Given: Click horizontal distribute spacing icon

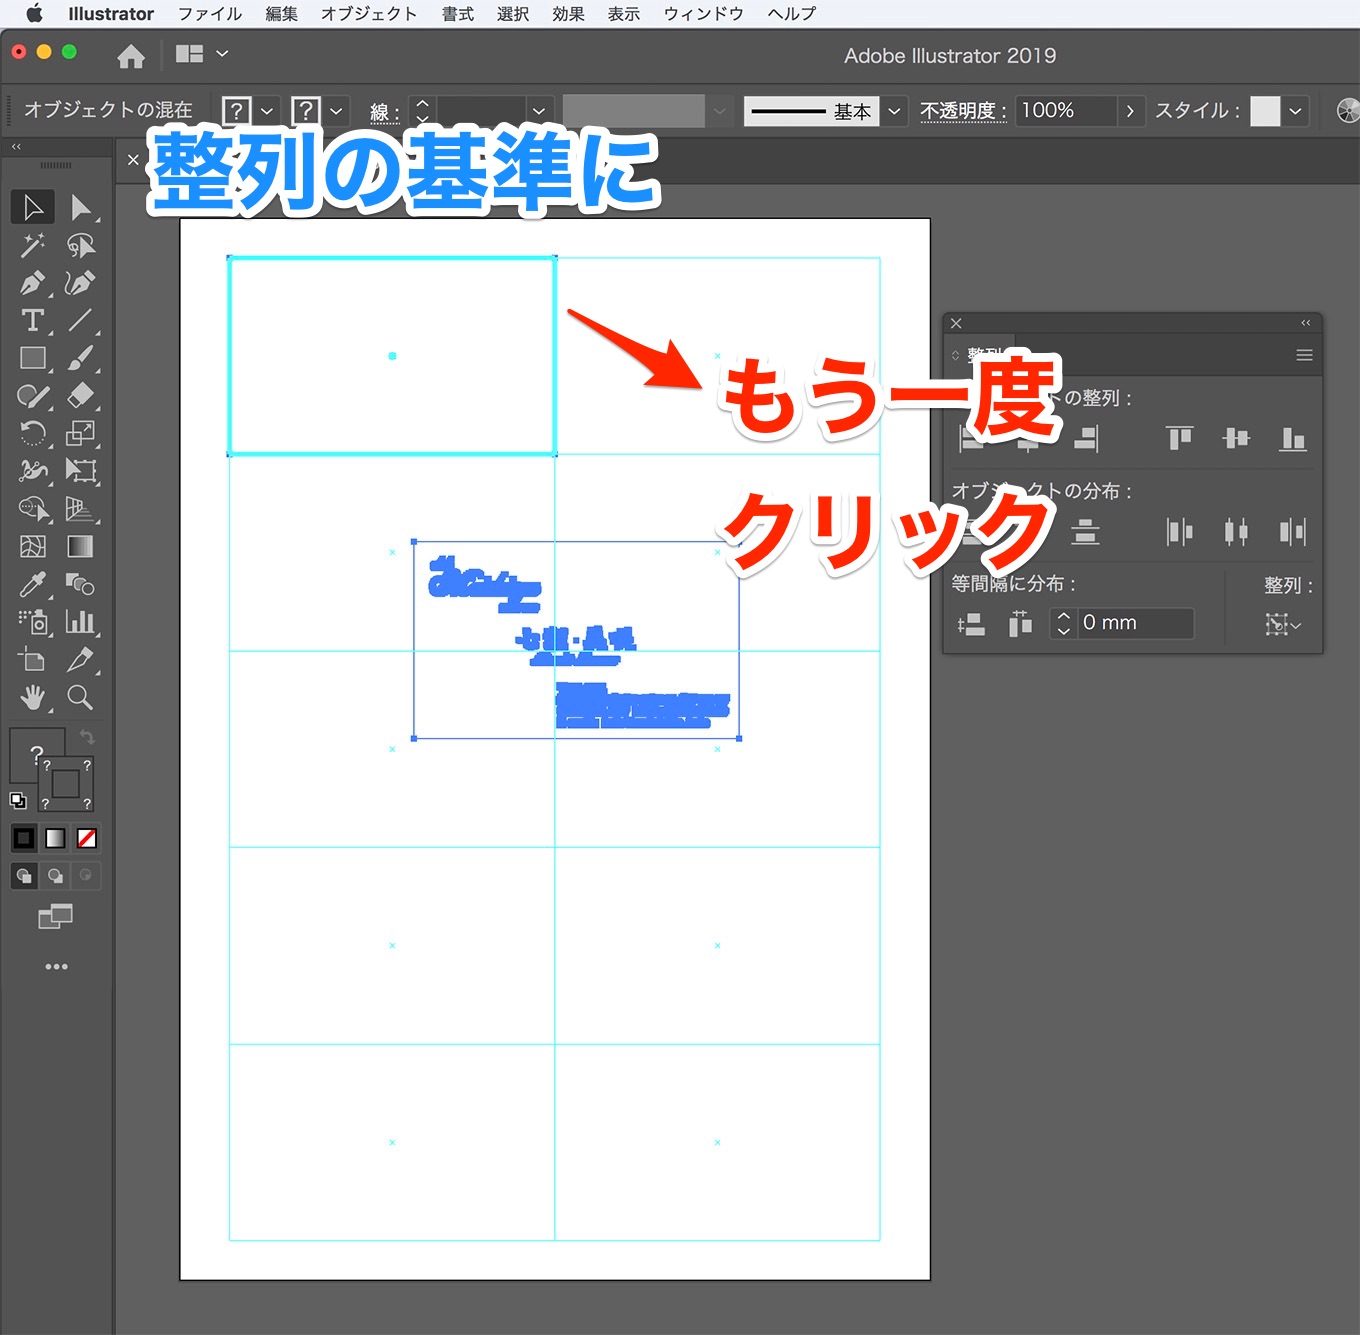Looking at the screenshot, I should 1020,624.
